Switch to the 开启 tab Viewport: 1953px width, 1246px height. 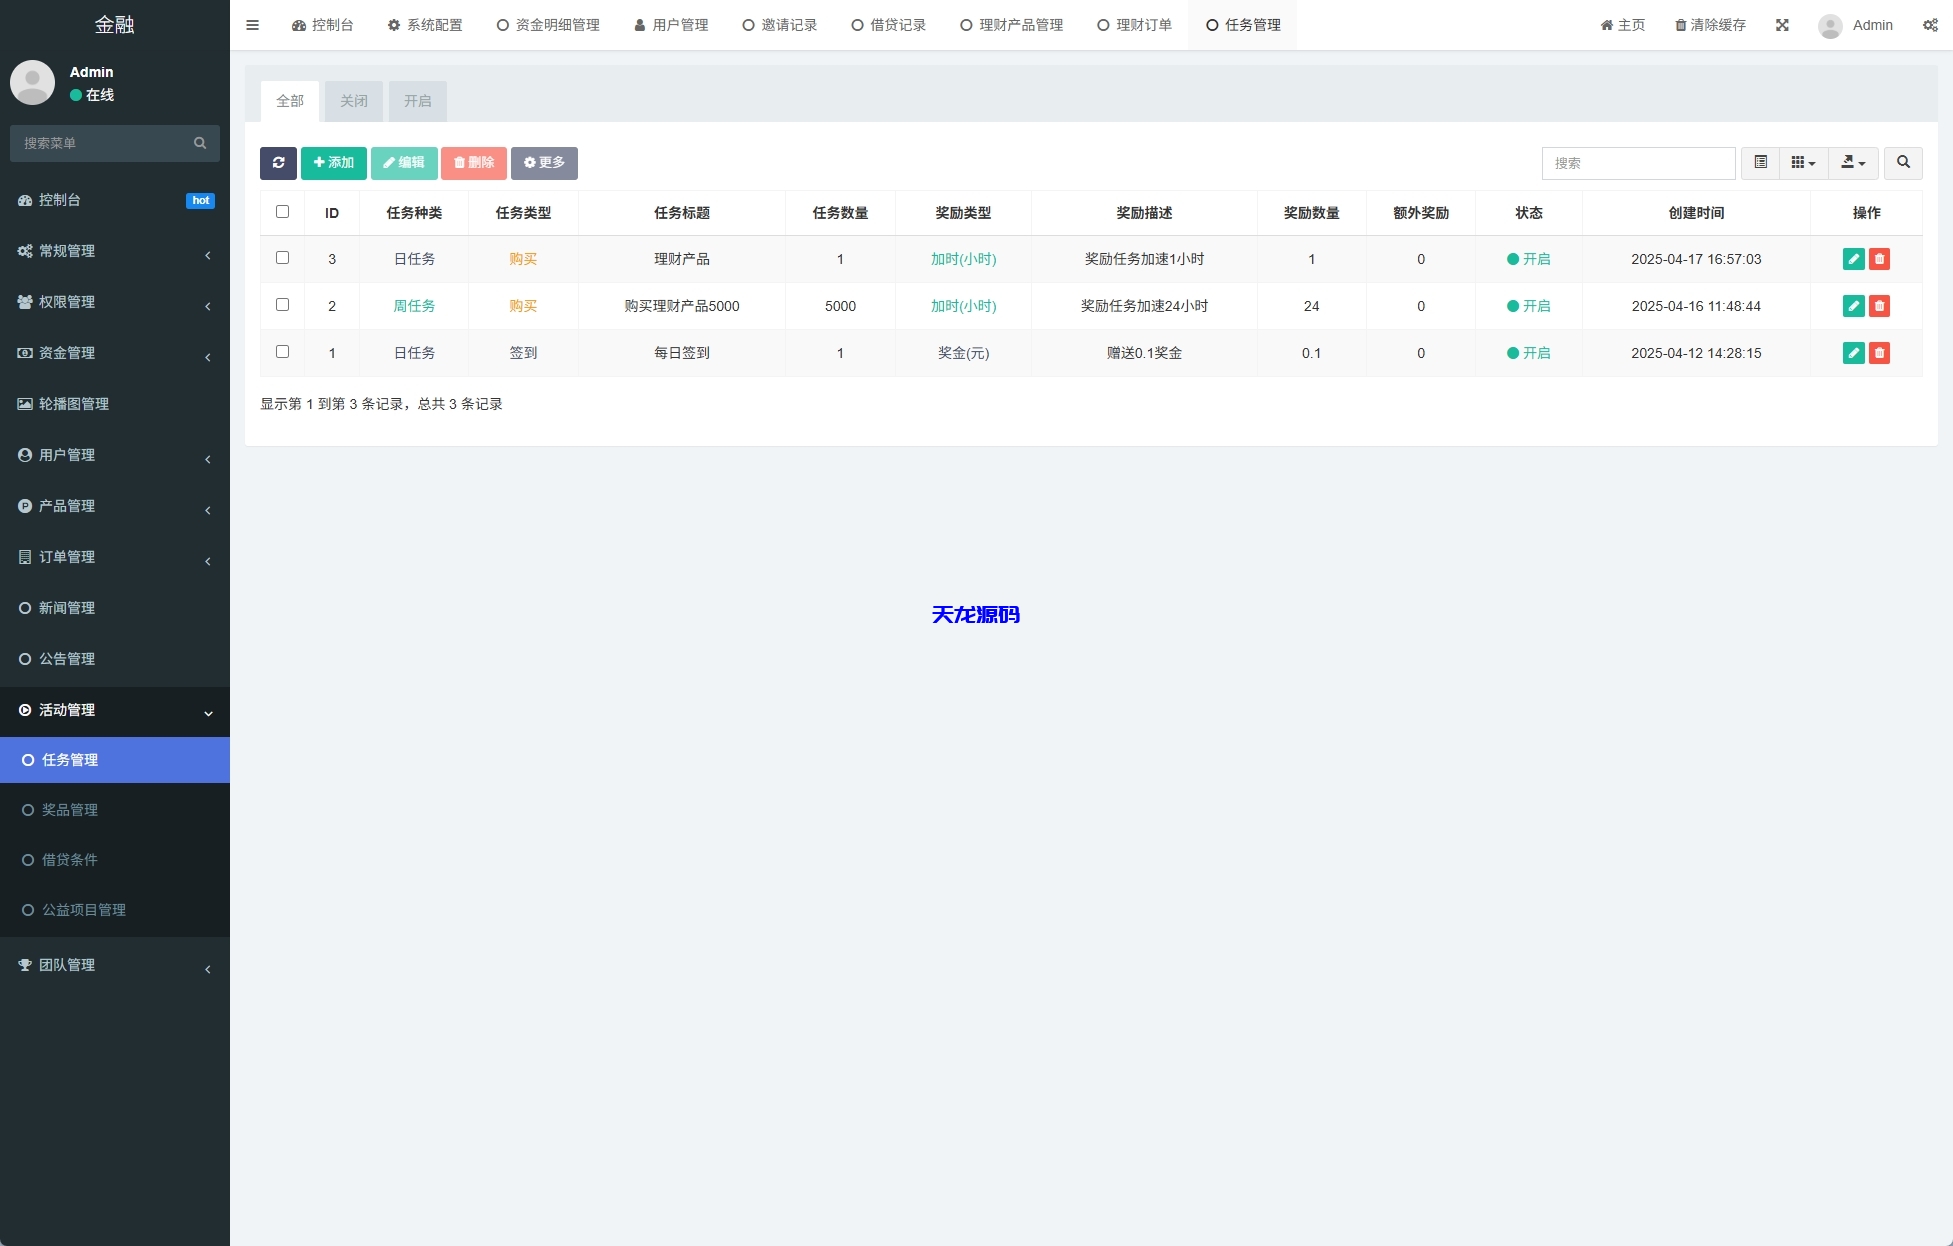click(417, 101)
